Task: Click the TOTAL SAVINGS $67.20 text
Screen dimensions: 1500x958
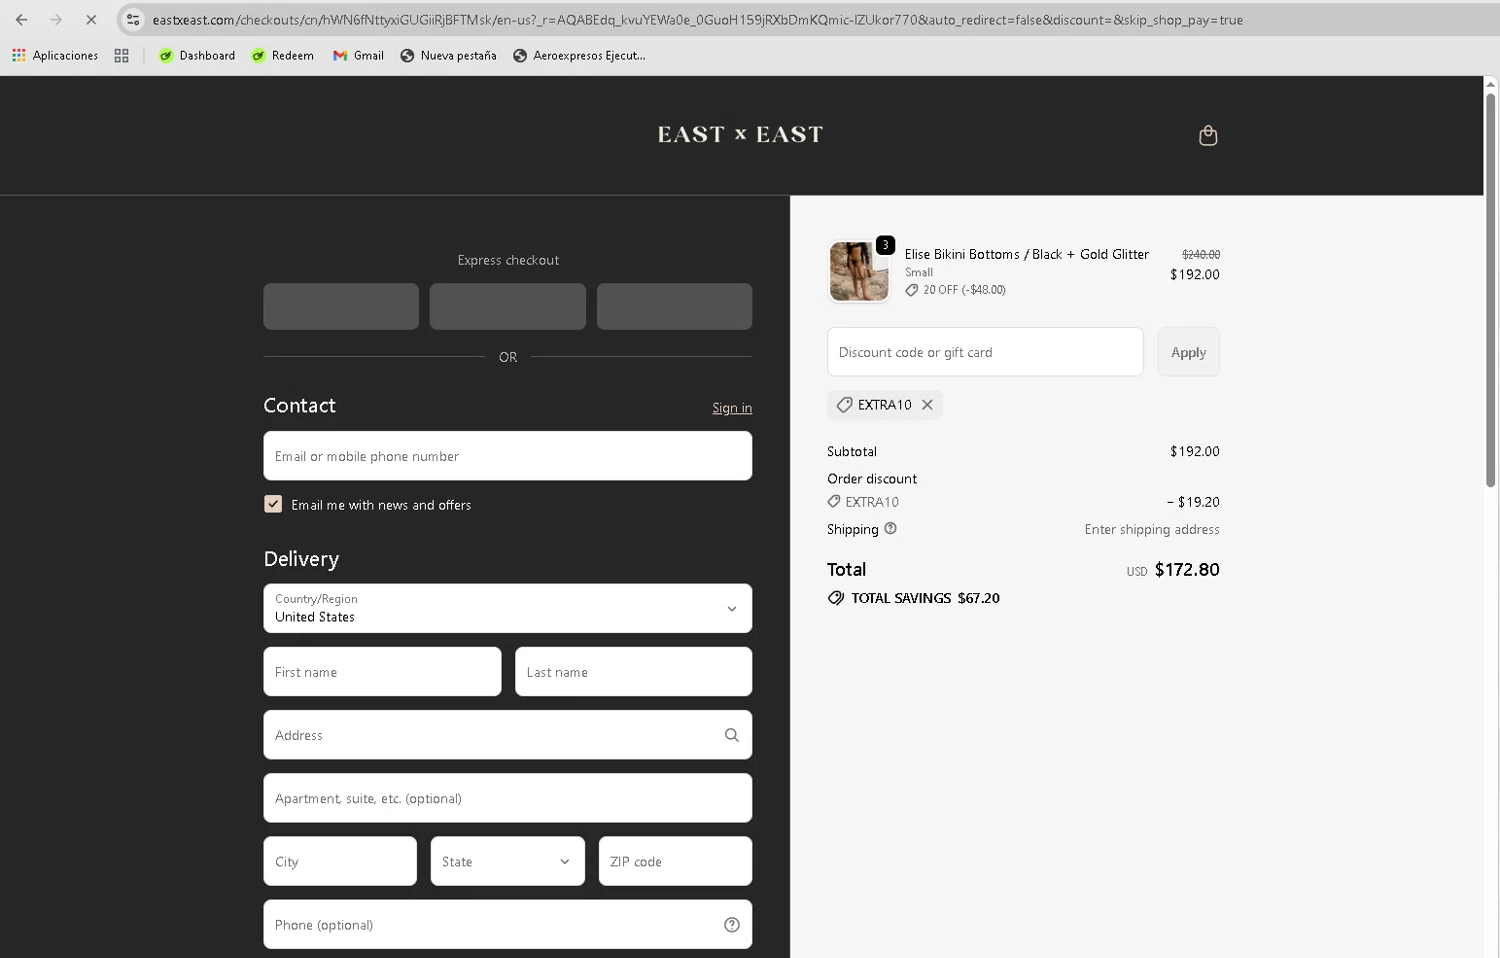Action: tap(925, 598)
